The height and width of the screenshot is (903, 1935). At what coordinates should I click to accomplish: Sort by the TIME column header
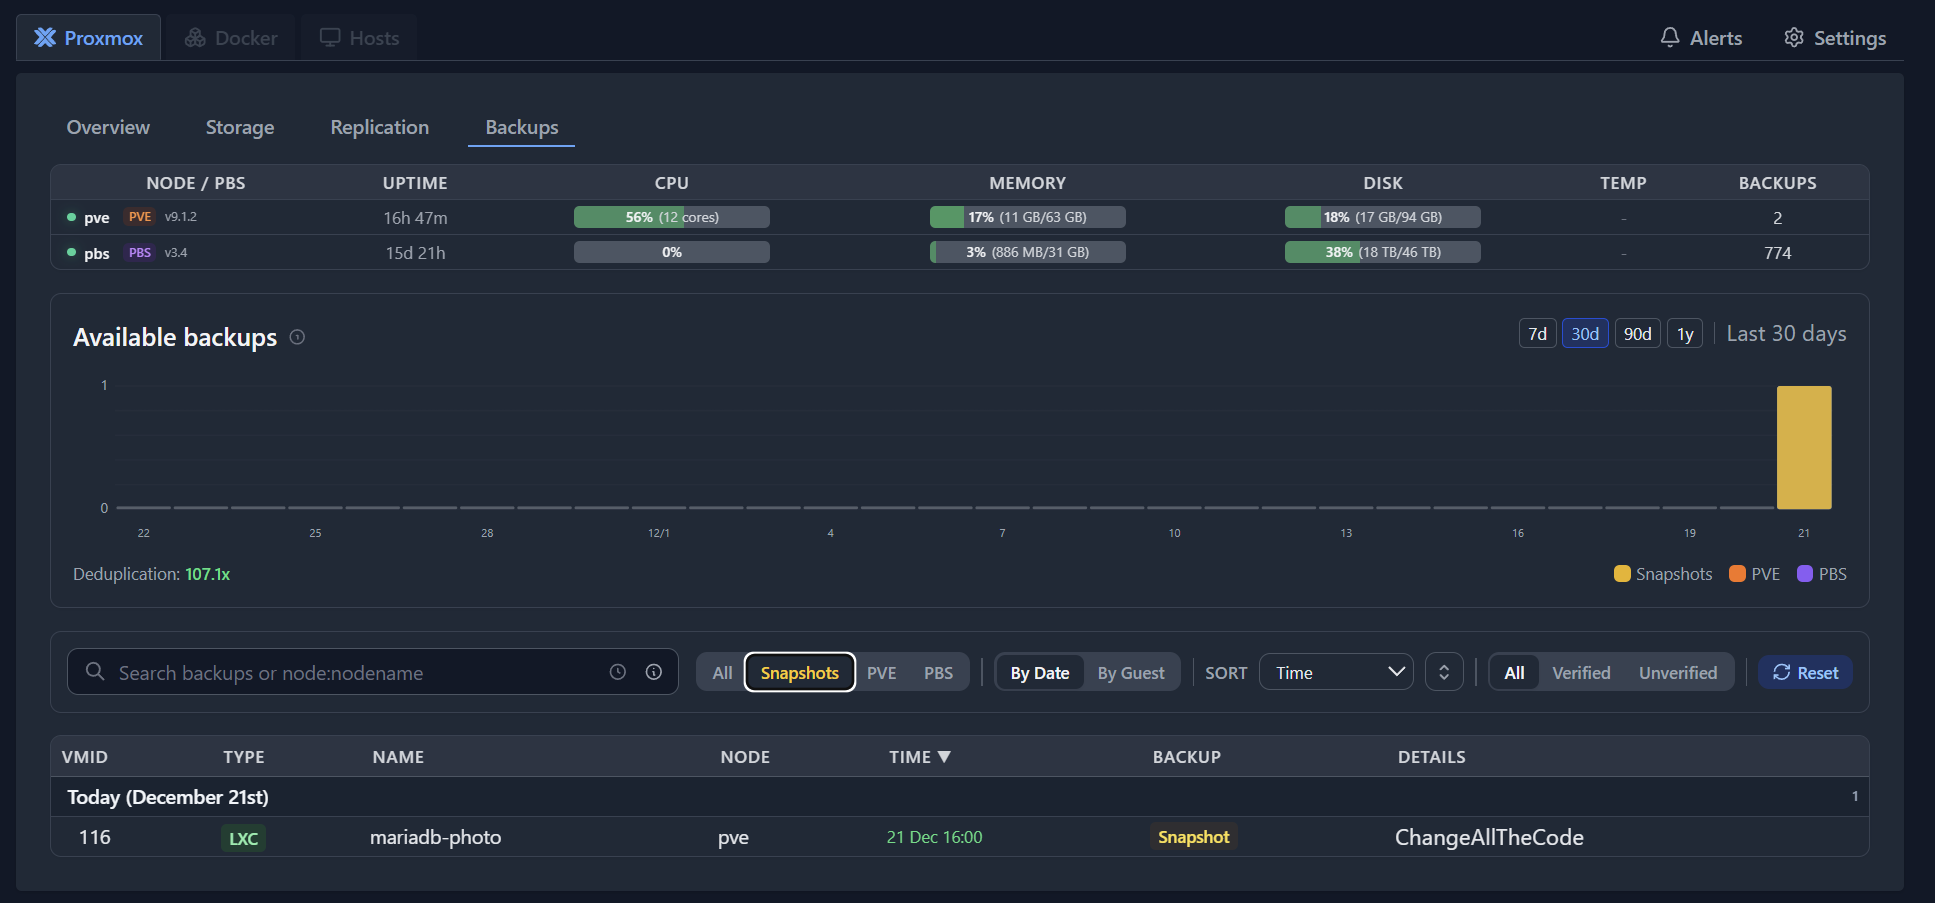tap(919, 757)
